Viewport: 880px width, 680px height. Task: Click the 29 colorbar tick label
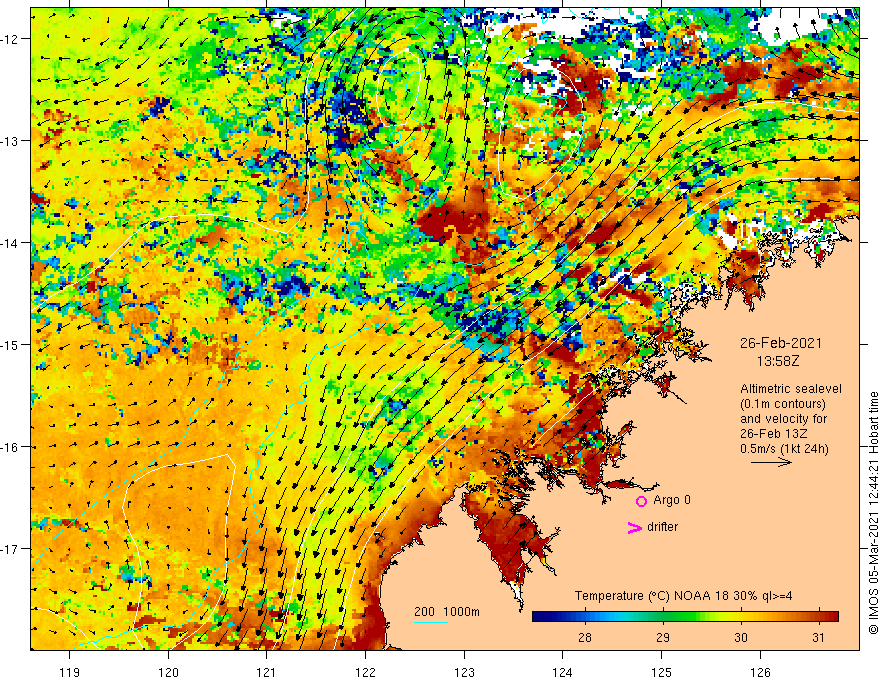pyautogui.click(x=663, y=637)
